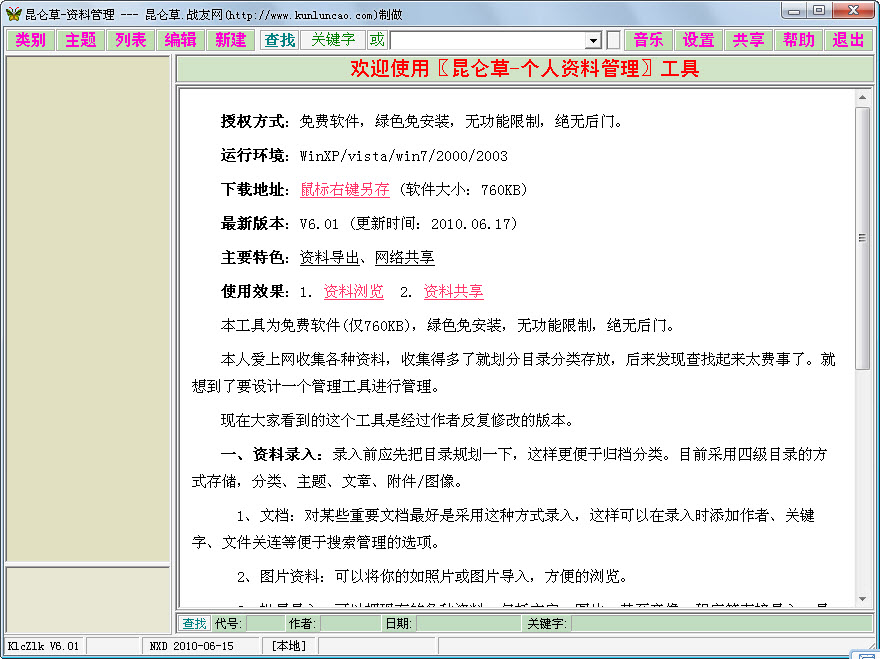Toggle the 或 search condition button
The image size is (880, 659).
(x=377, y=40)
